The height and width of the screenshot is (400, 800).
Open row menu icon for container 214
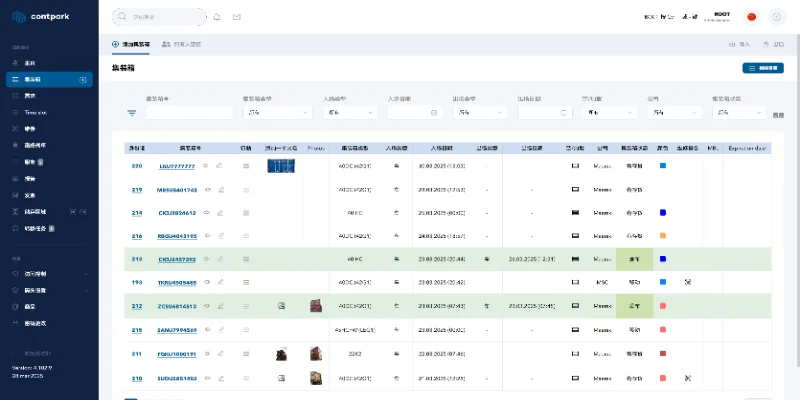point(246,213)
